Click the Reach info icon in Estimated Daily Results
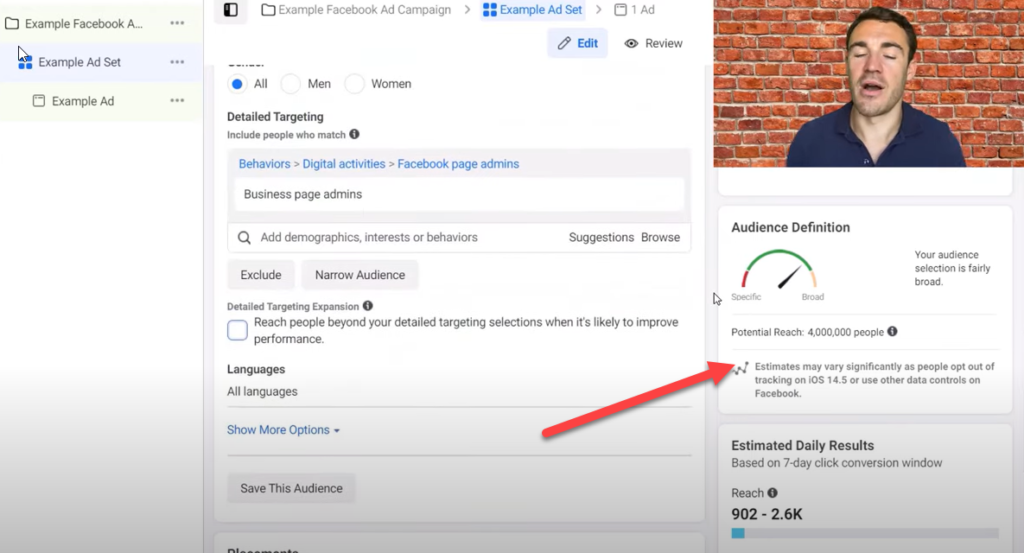Screen dimensions: 1024x553 pos(772,493)
